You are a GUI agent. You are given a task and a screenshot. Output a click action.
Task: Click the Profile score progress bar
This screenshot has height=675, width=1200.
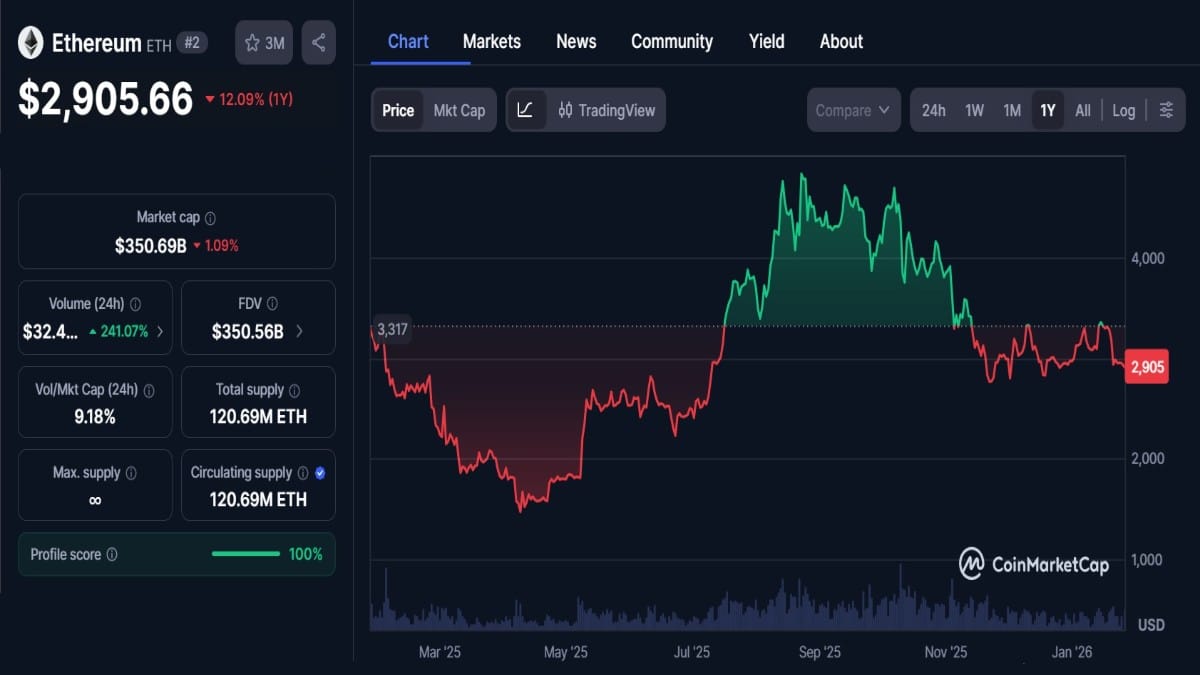[244, 553]
